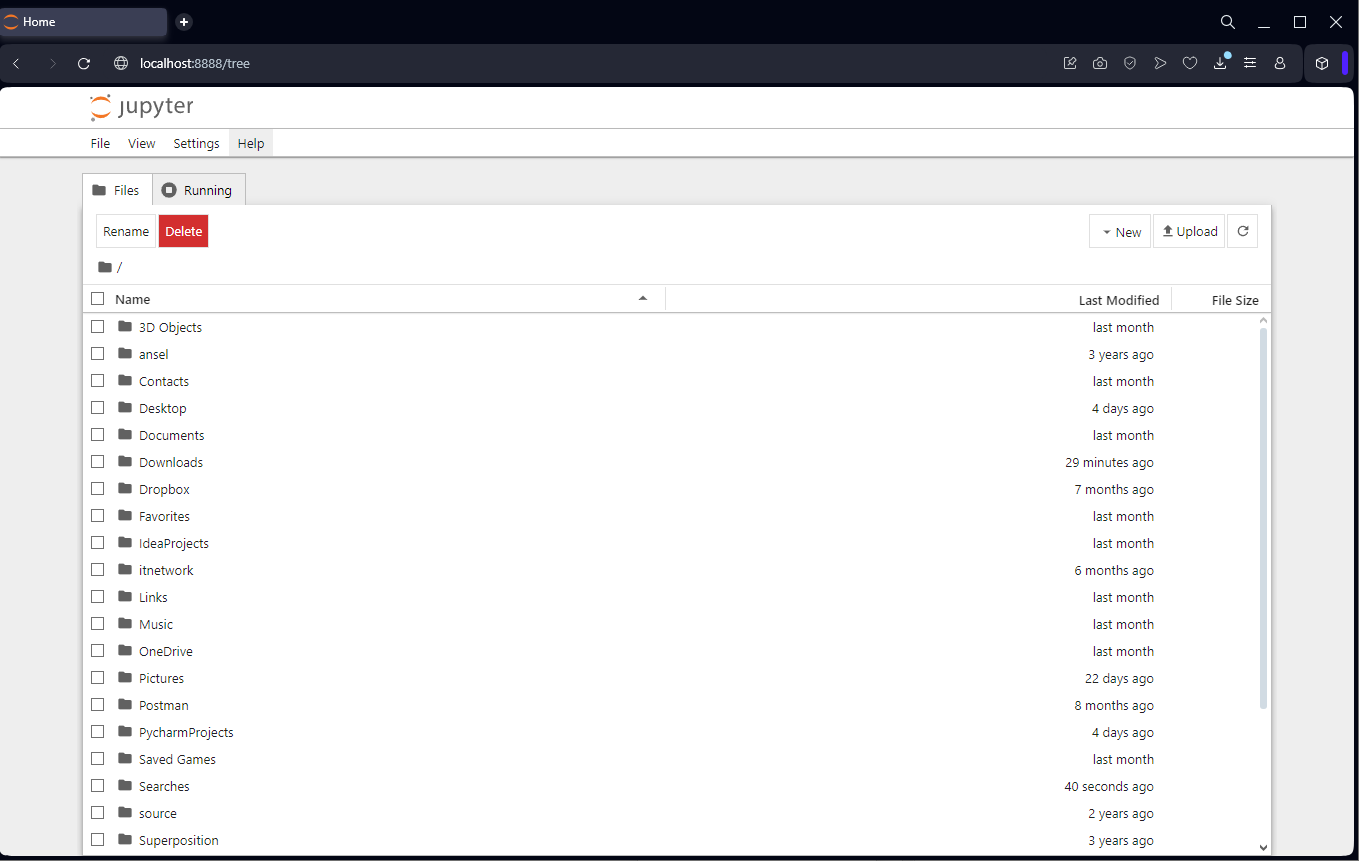The height and width of the screenshot is (861, 1359).
Task: Click "40 seconds ago" in Searches row
Action: point(1109,786)
